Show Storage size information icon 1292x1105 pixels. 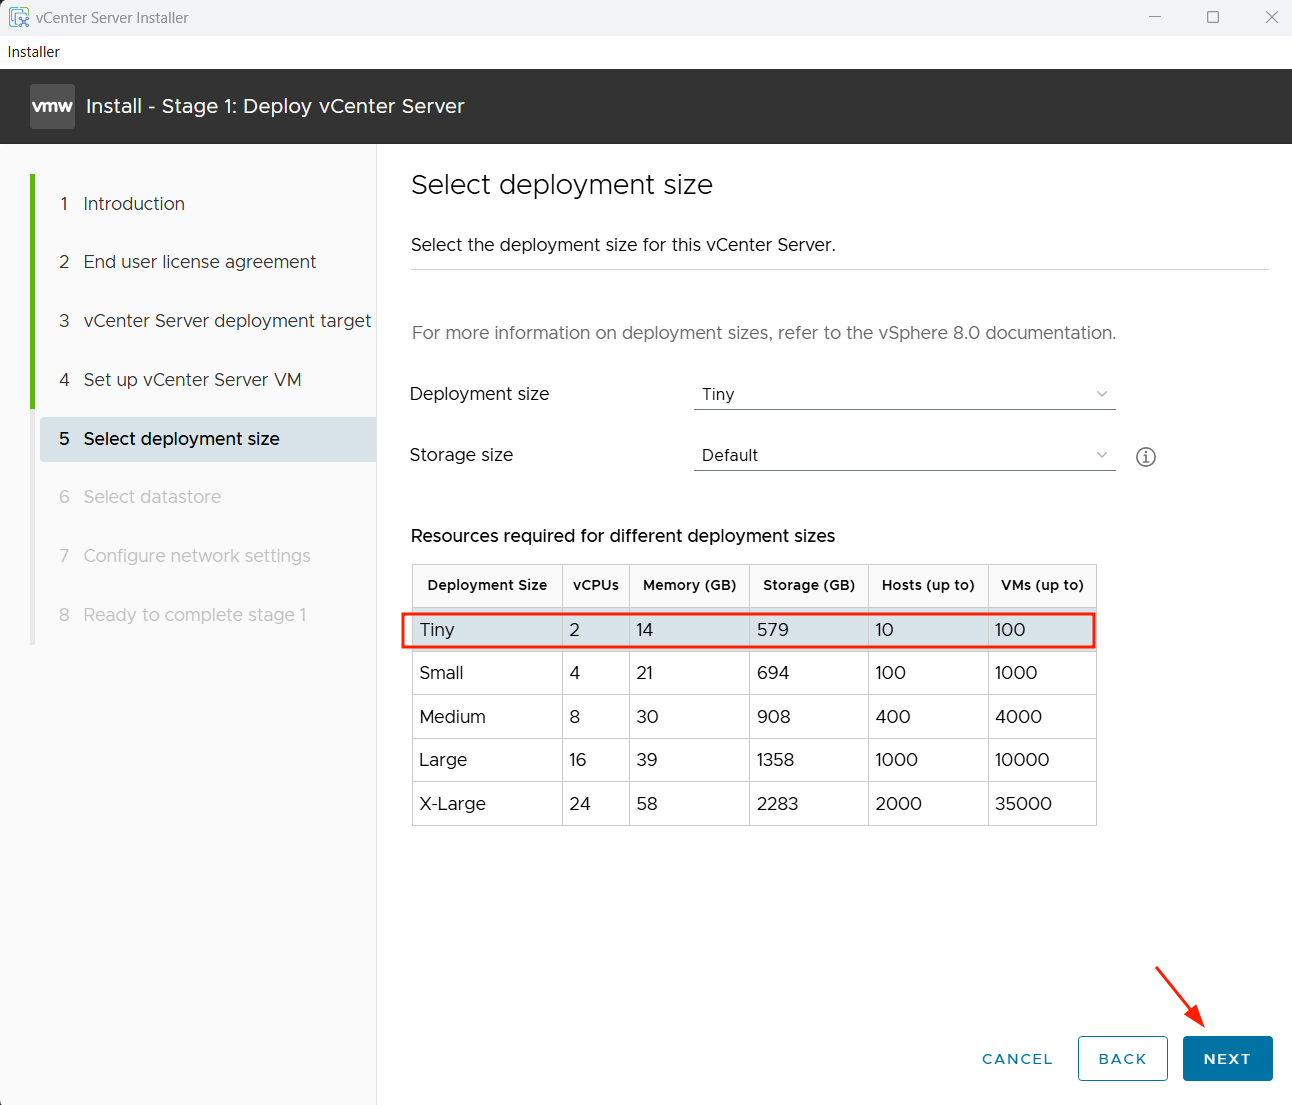point(1146,457)
